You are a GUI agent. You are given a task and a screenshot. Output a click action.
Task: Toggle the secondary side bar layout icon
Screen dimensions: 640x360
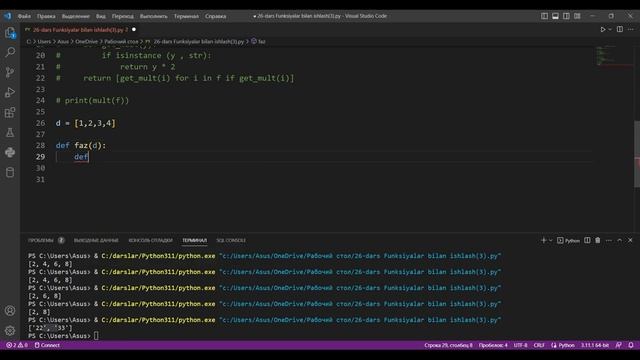(x=566, y=16)
